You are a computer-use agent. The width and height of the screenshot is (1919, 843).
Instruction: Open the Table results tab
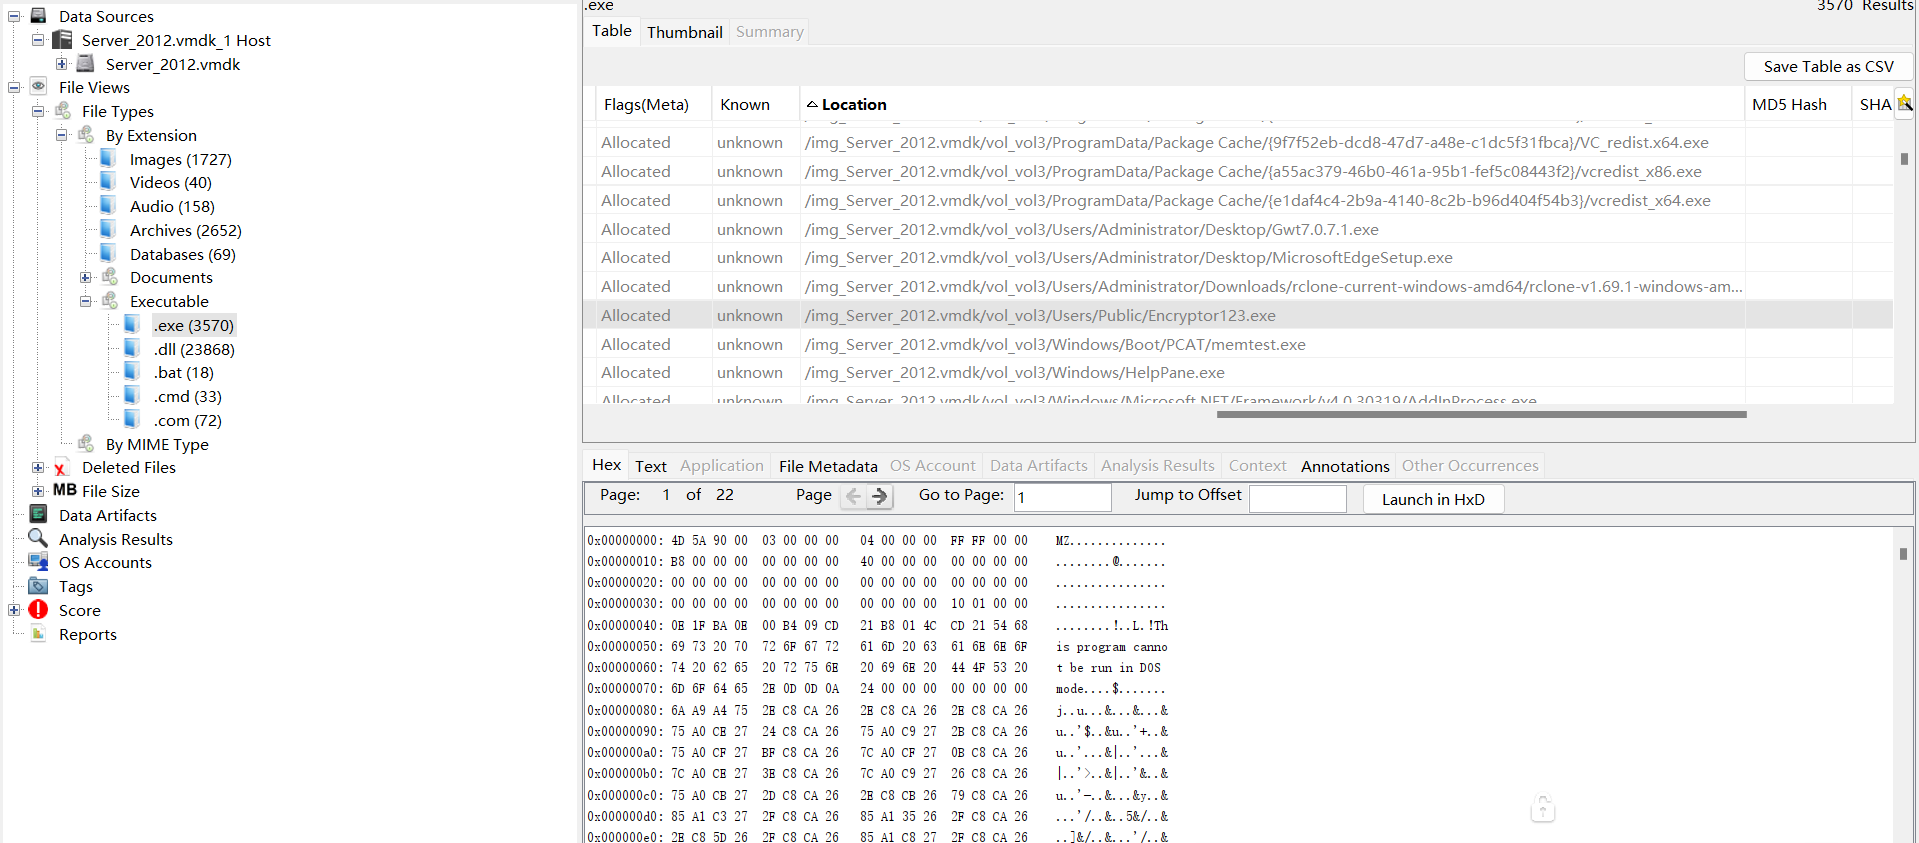tap(612, 31)
